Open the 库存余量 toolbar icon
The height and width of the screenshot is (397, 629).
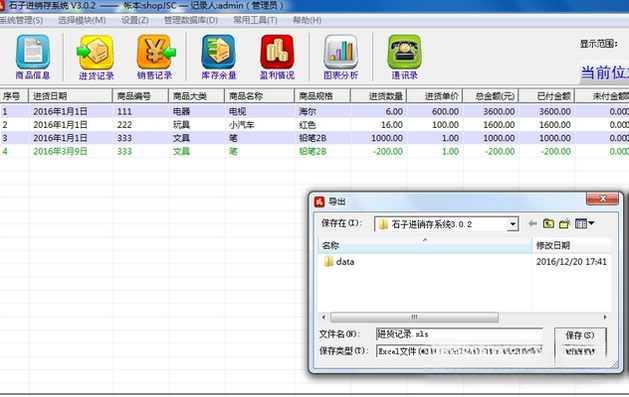219,57
